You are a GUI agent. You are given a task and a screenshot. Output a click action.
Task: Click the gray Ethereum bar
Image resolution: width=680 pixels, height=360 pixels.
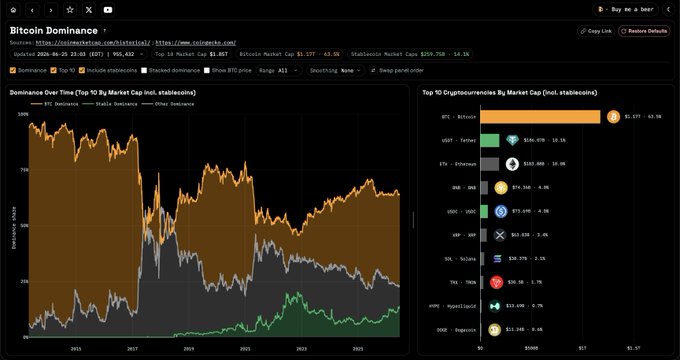[x=490, y=164]
